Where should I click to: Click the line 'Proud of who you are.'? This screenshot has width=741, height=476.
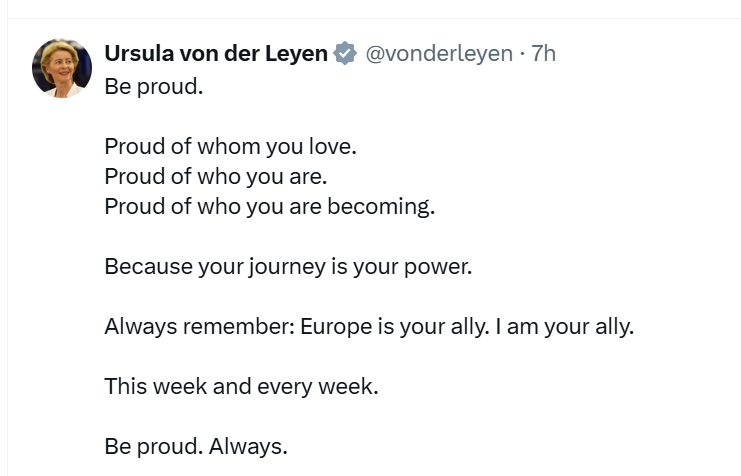pos(216,176)
